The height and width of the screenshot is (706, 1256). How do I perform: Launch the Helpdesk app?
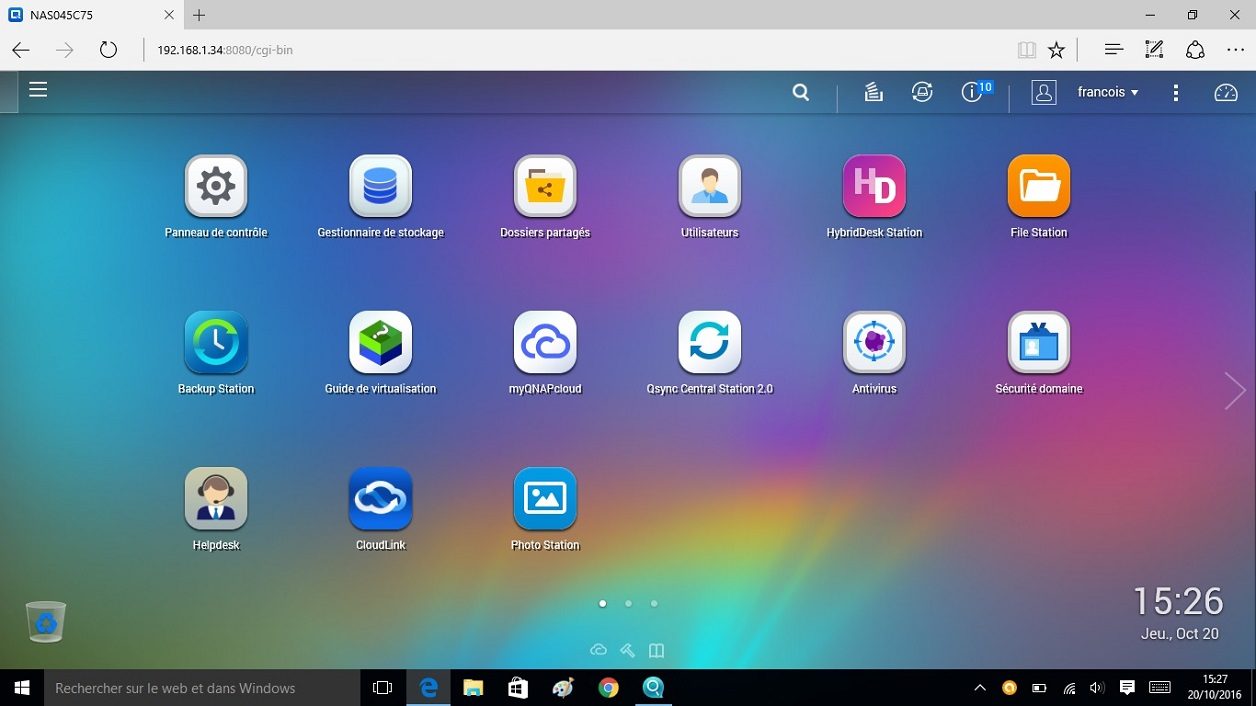216,498
